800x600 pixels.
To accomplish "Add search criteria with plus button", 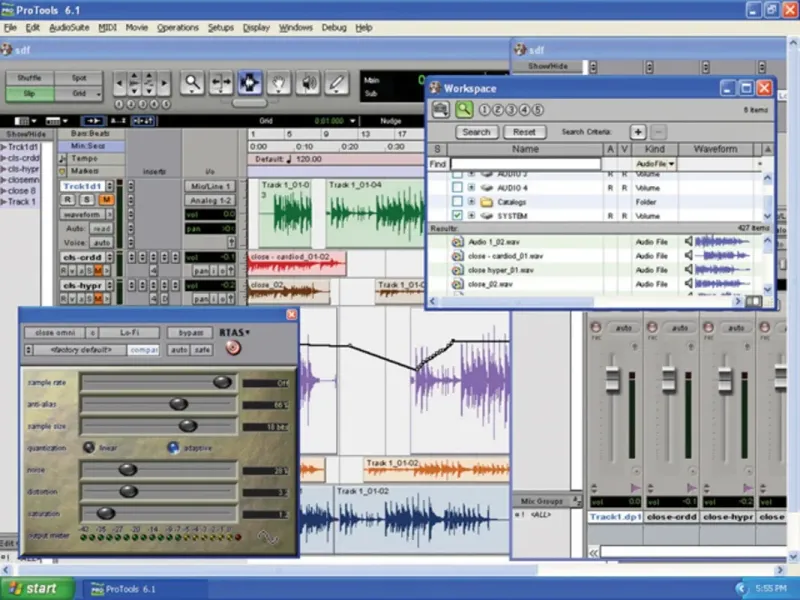I will pyautogui.click(x=637, y=132).
